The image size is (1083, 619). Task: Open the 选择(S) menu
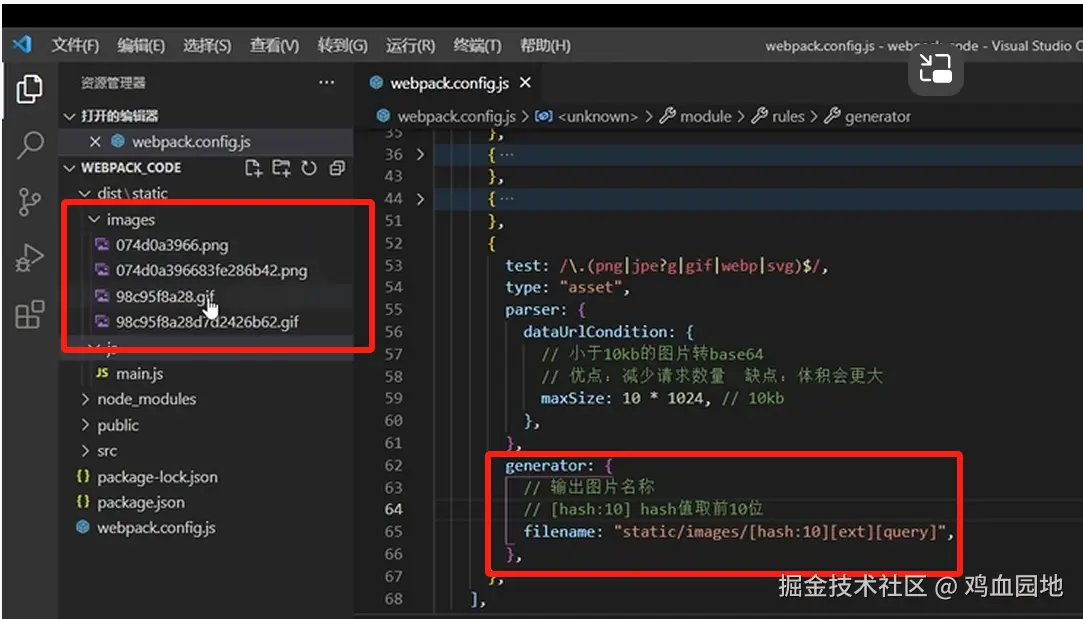(x=207, y=46)
